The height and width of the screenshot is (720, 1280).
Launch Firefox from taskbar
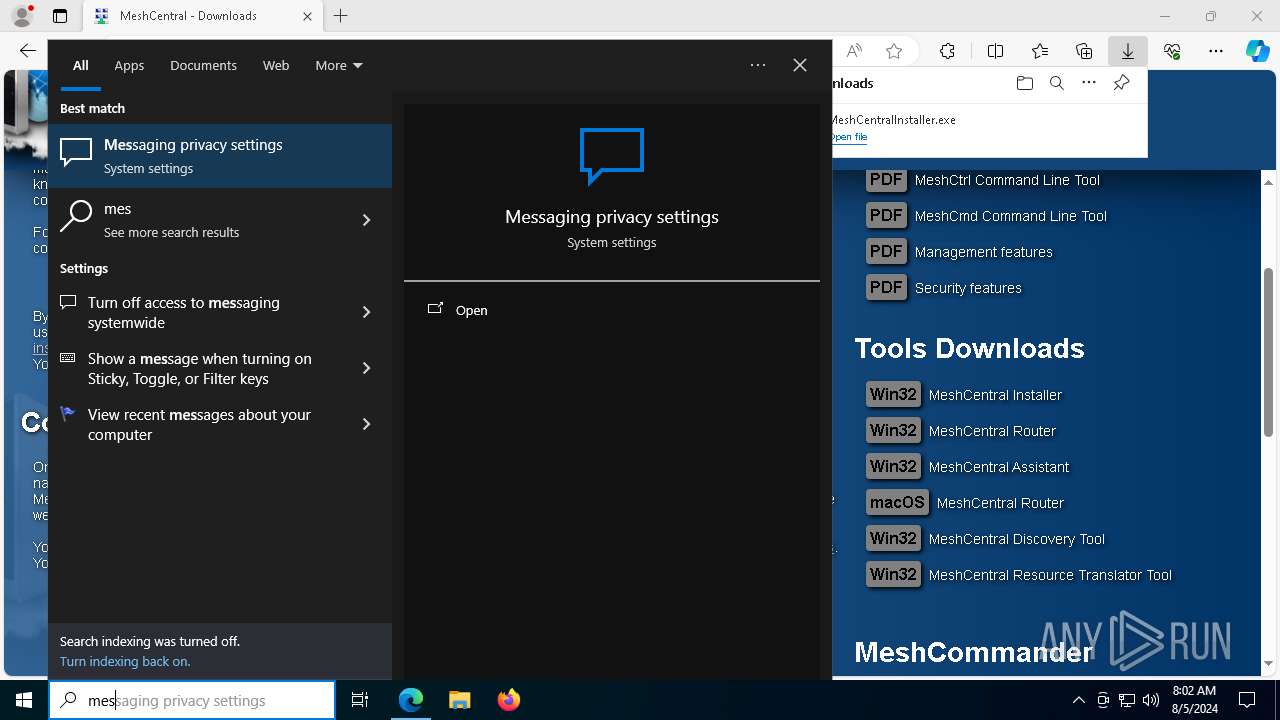coord(508,700)
